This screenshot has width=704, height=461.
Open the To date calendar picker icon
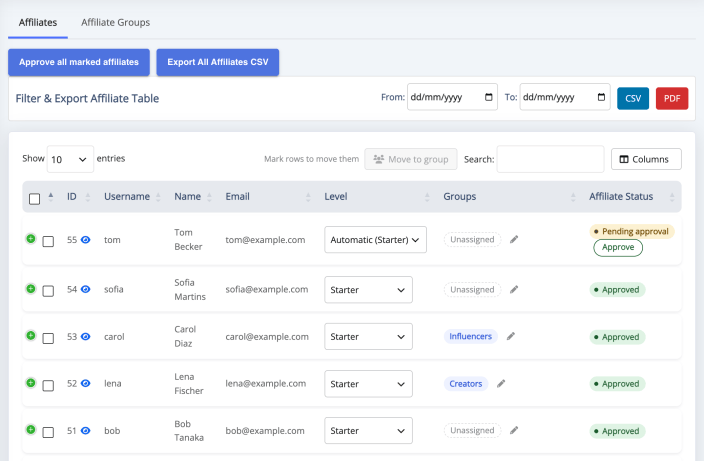click(601, 97)
